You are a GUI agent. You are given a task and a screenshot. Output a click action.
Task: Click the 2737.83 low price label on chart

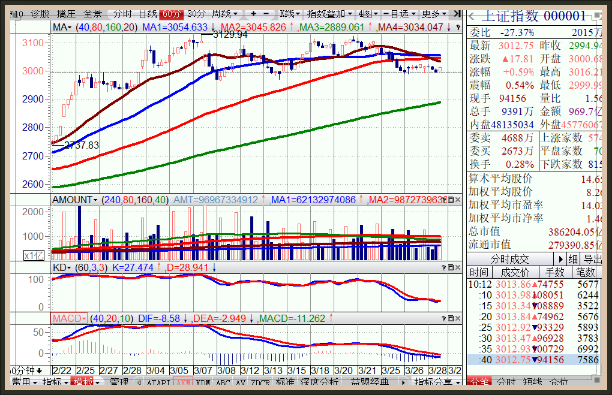pyautogui.click(x=81, y=145)
